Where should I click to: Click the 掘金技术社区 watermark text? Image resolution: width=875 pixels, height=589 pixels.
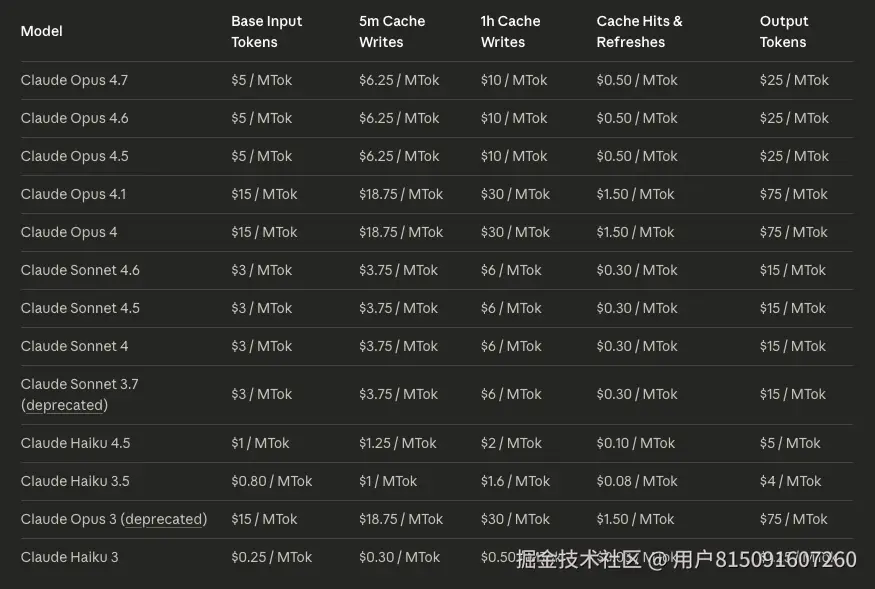pyautogui.click(x=578, y=559)
